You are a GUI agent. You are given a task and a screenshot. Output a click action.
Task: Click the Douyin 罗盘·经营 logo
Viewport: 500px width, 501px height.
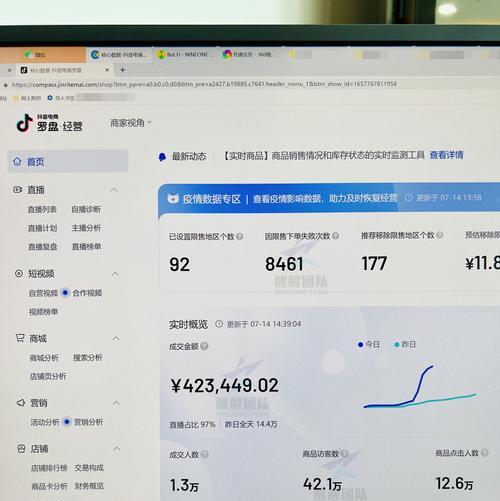click(49, 123)
